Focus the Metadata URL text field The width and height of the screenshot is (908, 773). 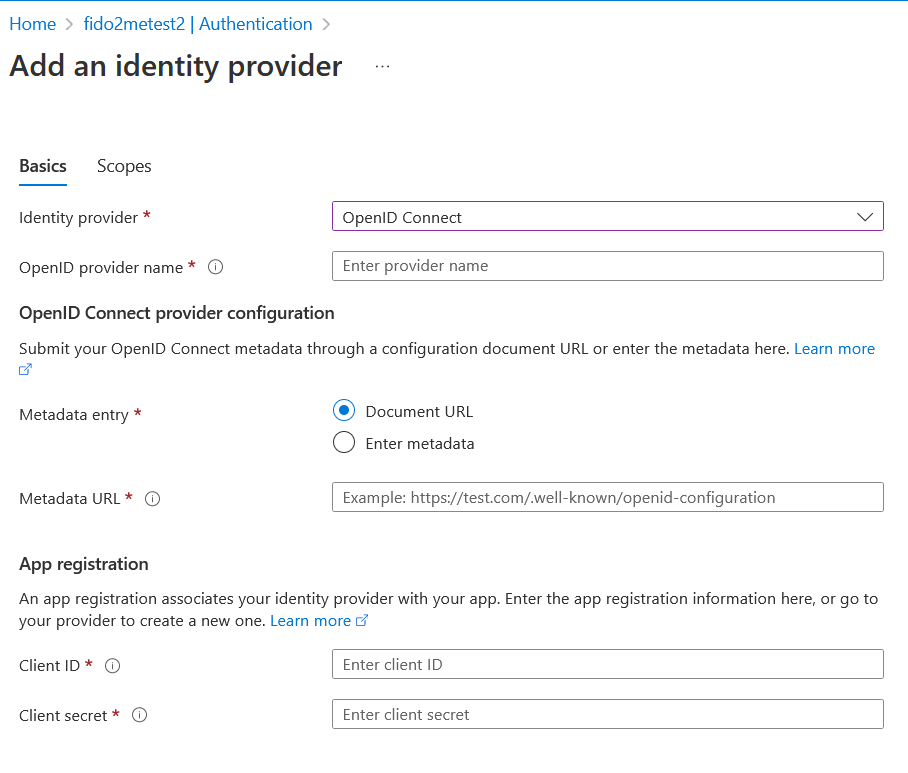pos(607,497)
